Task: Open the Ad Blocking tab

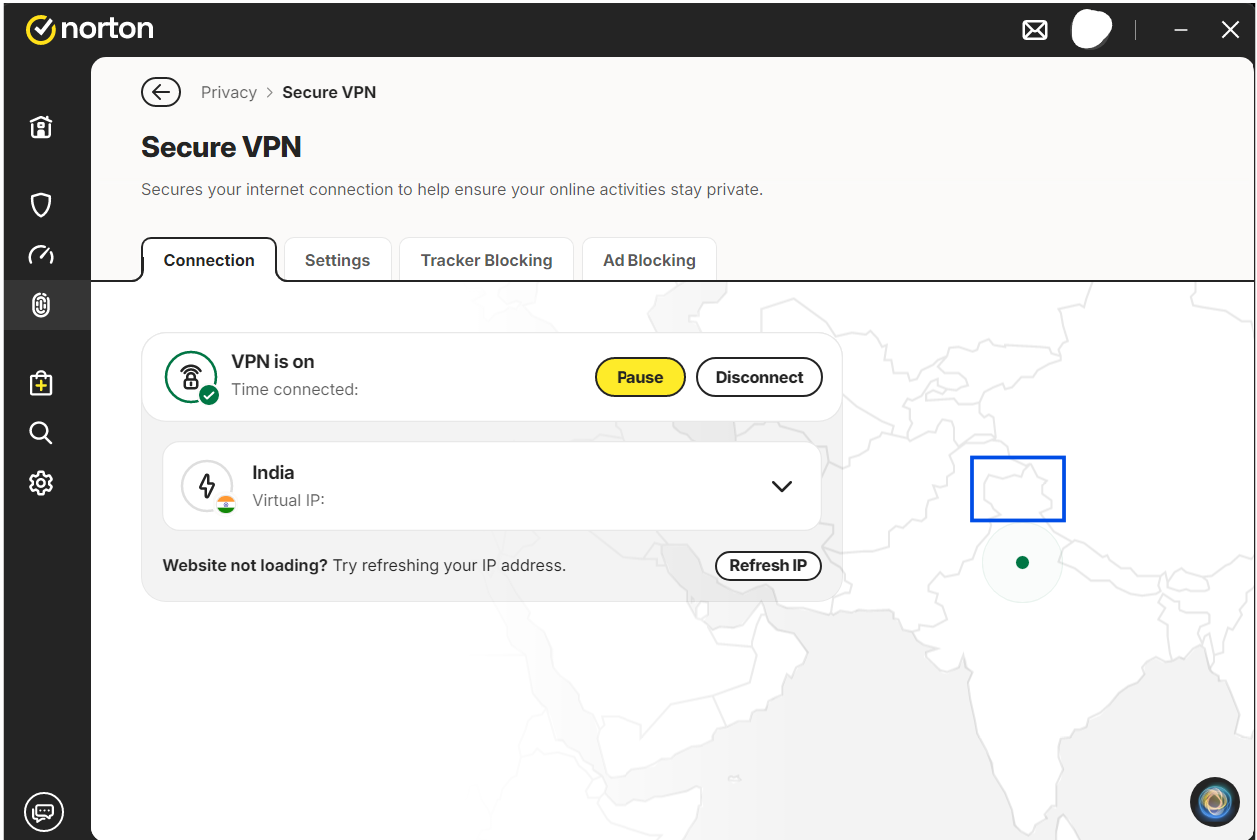Action: [x=649, y=260]
